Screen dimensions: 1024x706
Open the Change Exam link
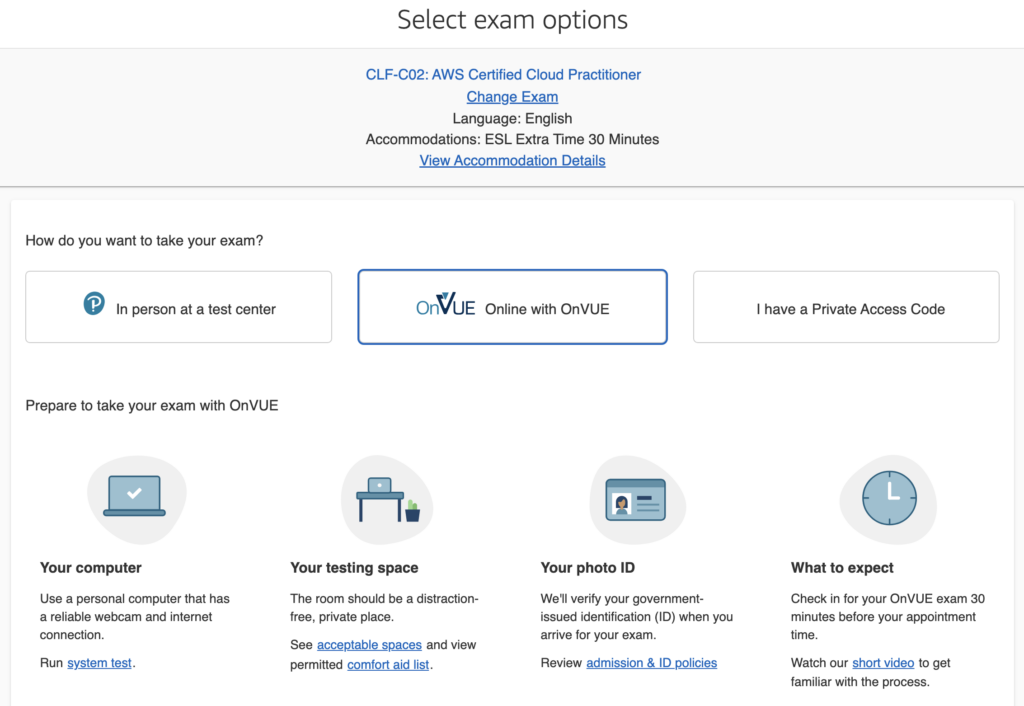click(512, 97)
